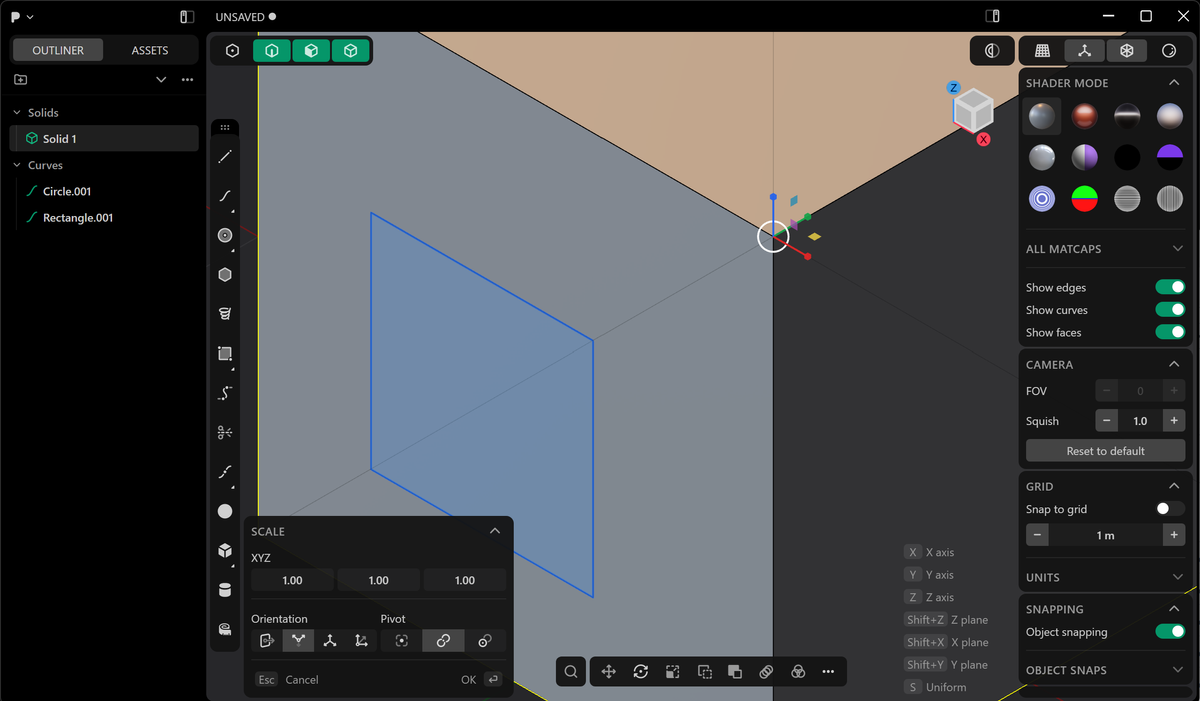The image size is (1200, 701).
Task: Activate the Rotate gizmo in bottom toolbar
Action: [x=641, y=671]
